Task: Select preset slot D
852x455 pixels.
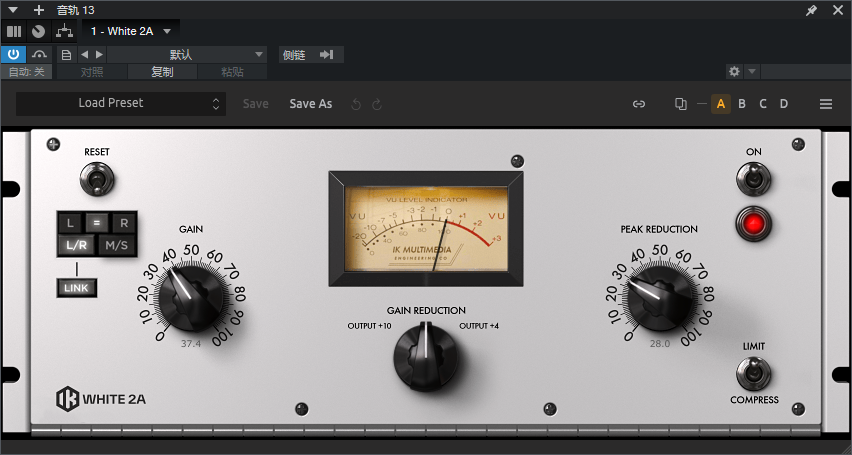Action: [x=784, y=104]
